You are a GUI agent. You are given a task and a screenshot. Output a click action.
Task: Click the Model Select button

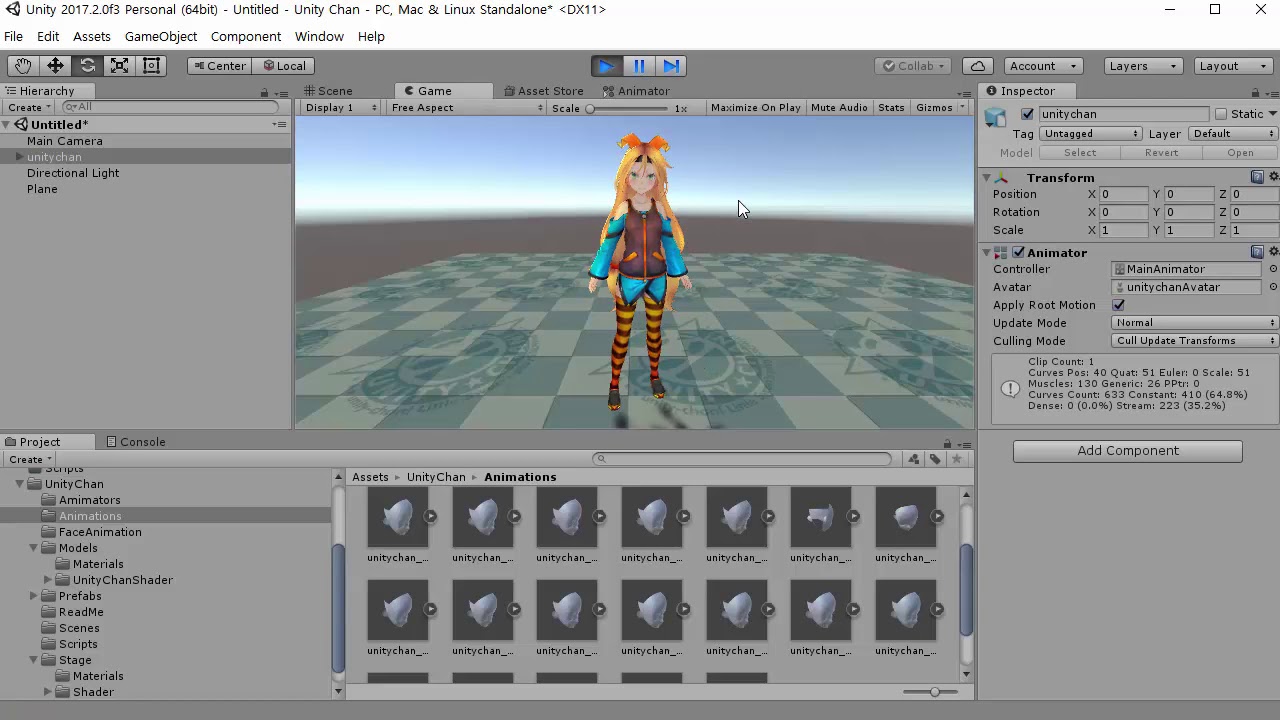click(1079, 153)
